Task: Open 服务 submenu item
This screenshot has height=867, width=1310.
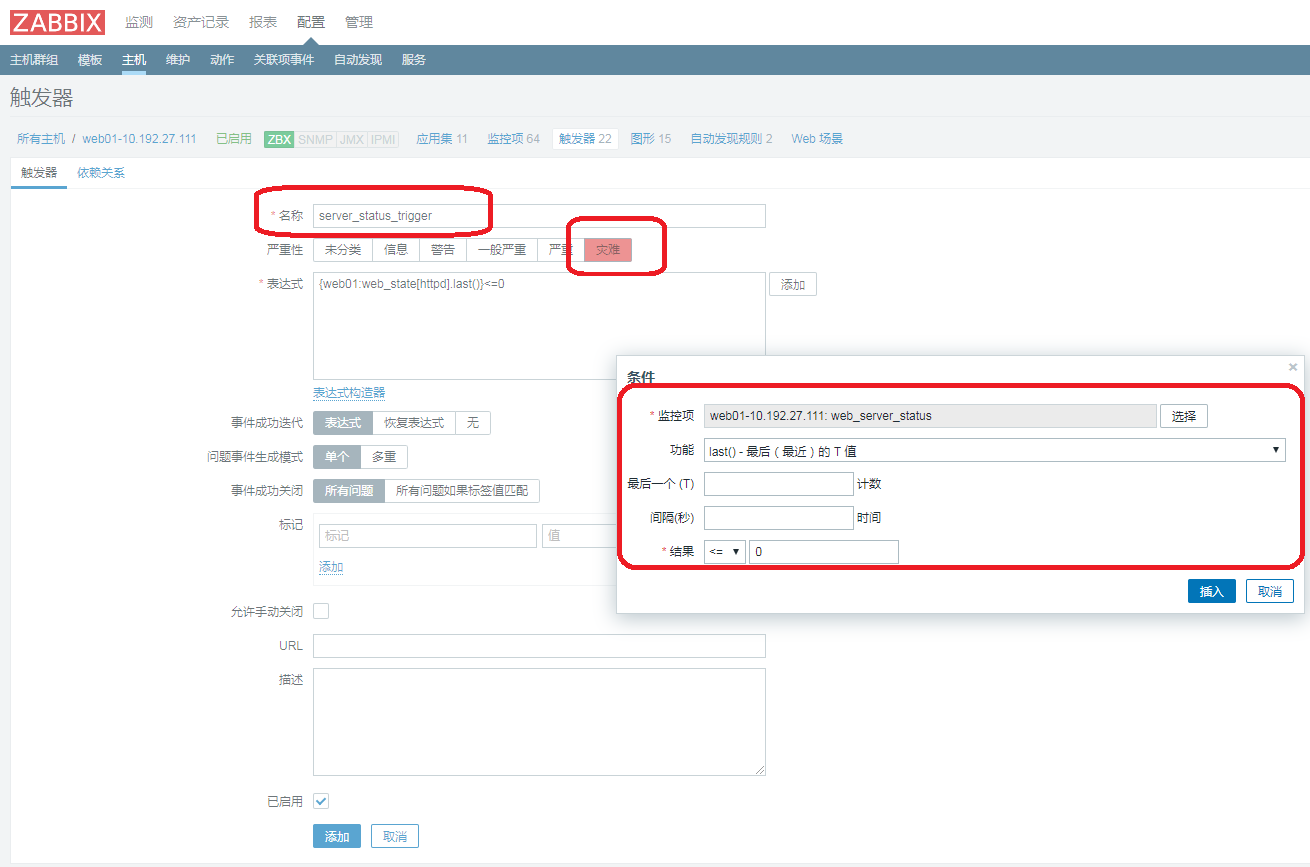Action: coord(414,60)
